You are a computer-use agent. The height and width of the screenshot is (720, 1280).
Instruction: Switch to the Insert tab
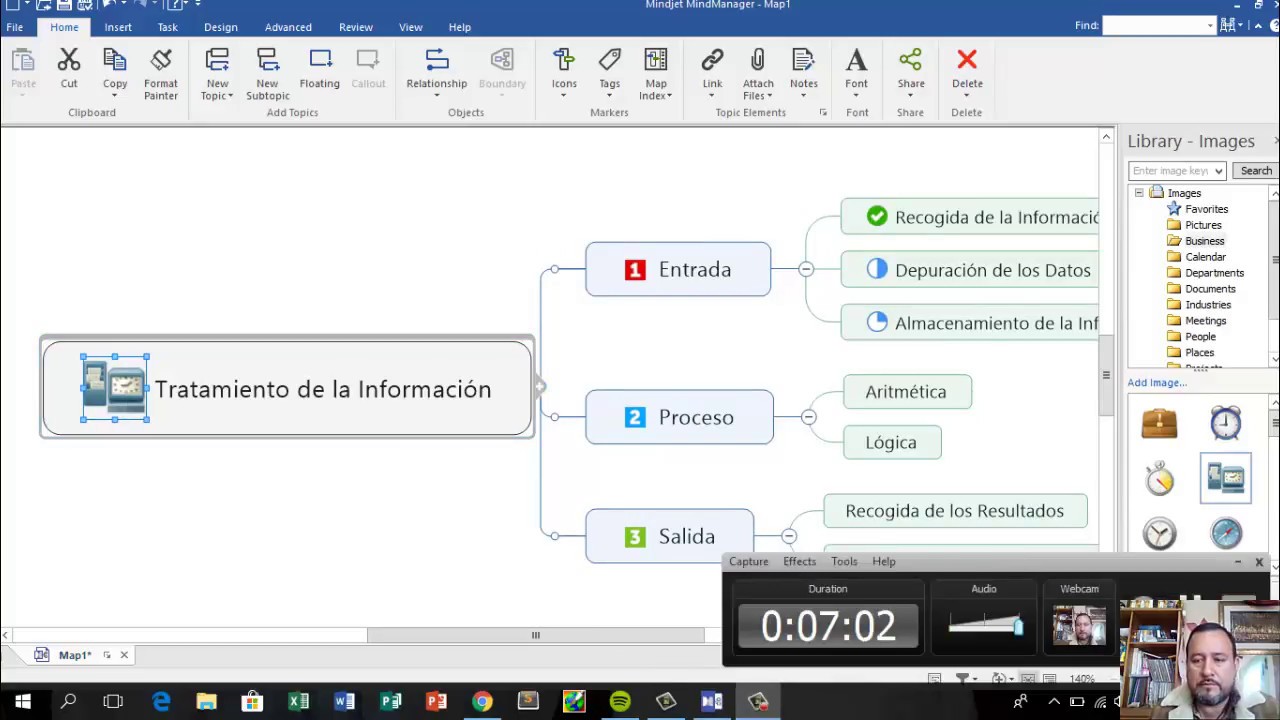point(118,27)
